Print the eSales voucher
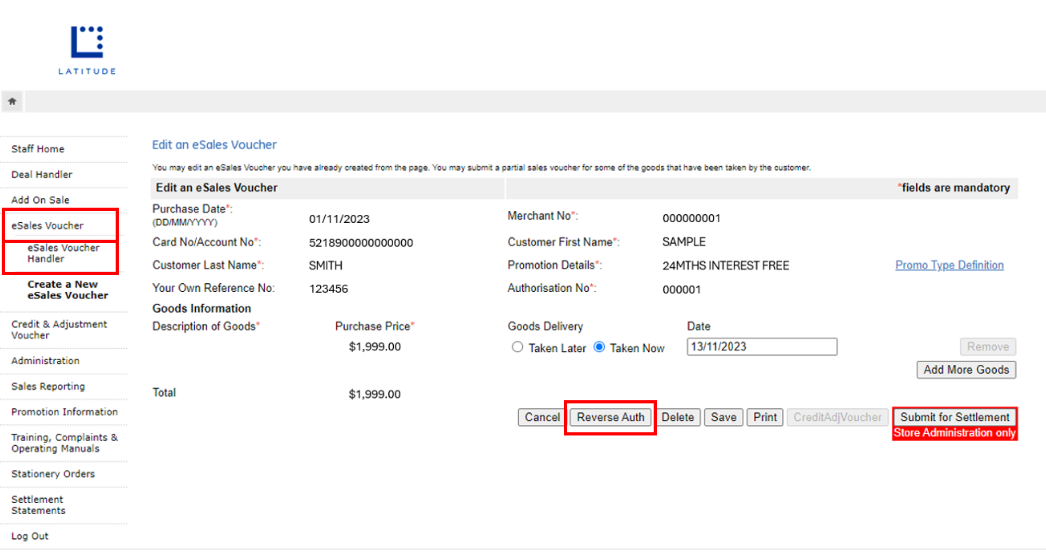Image resolution: width=1046 pixels, height=560 pixels. point(765,418)
